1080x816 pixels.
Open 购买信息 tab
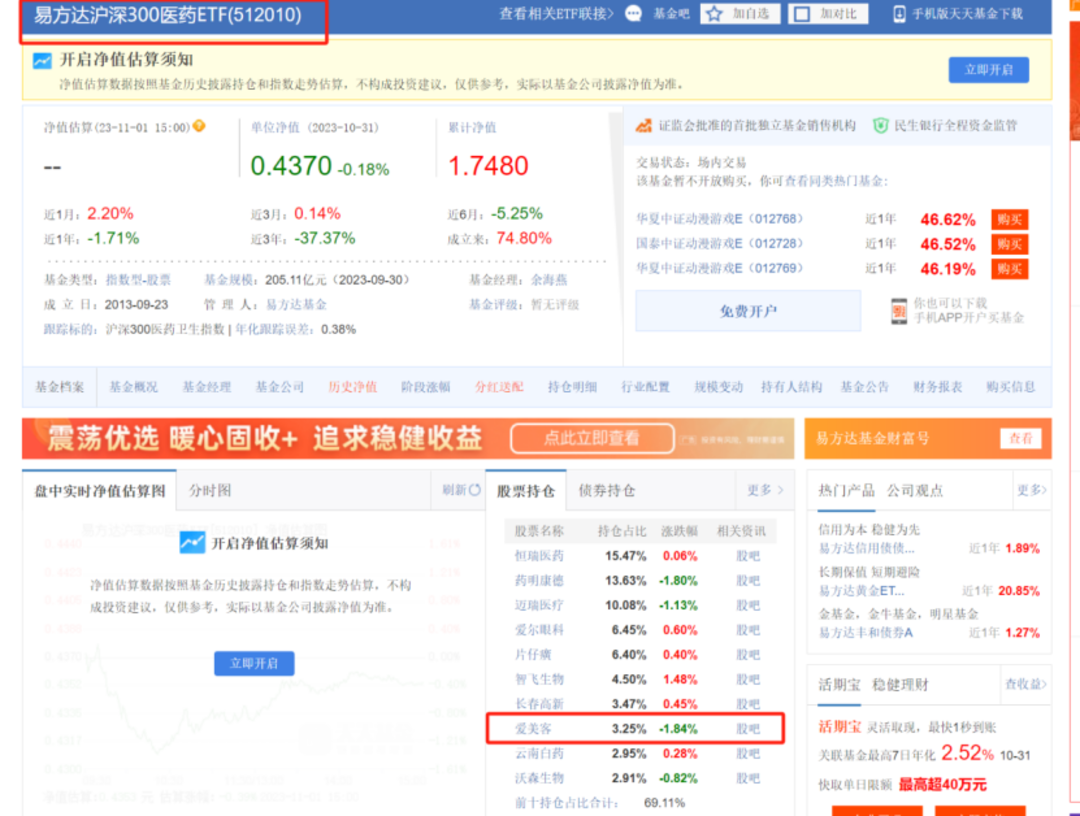tap(1010, 387)
